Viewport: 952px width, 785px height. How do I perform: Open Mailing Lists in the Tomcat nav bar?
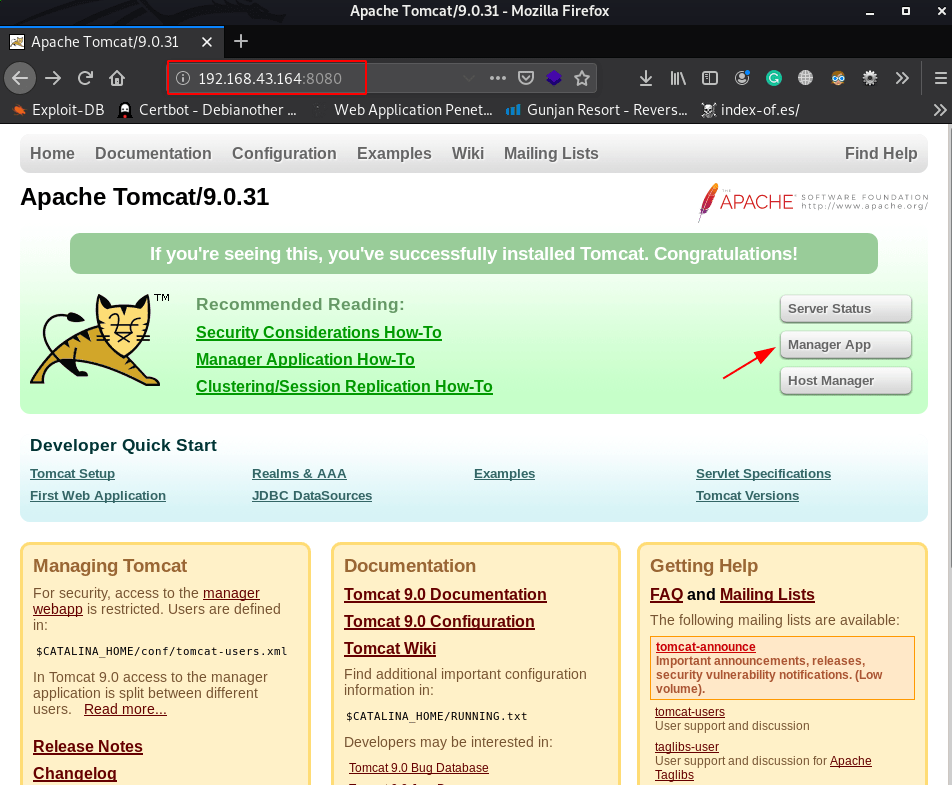(x=551, y=154)
